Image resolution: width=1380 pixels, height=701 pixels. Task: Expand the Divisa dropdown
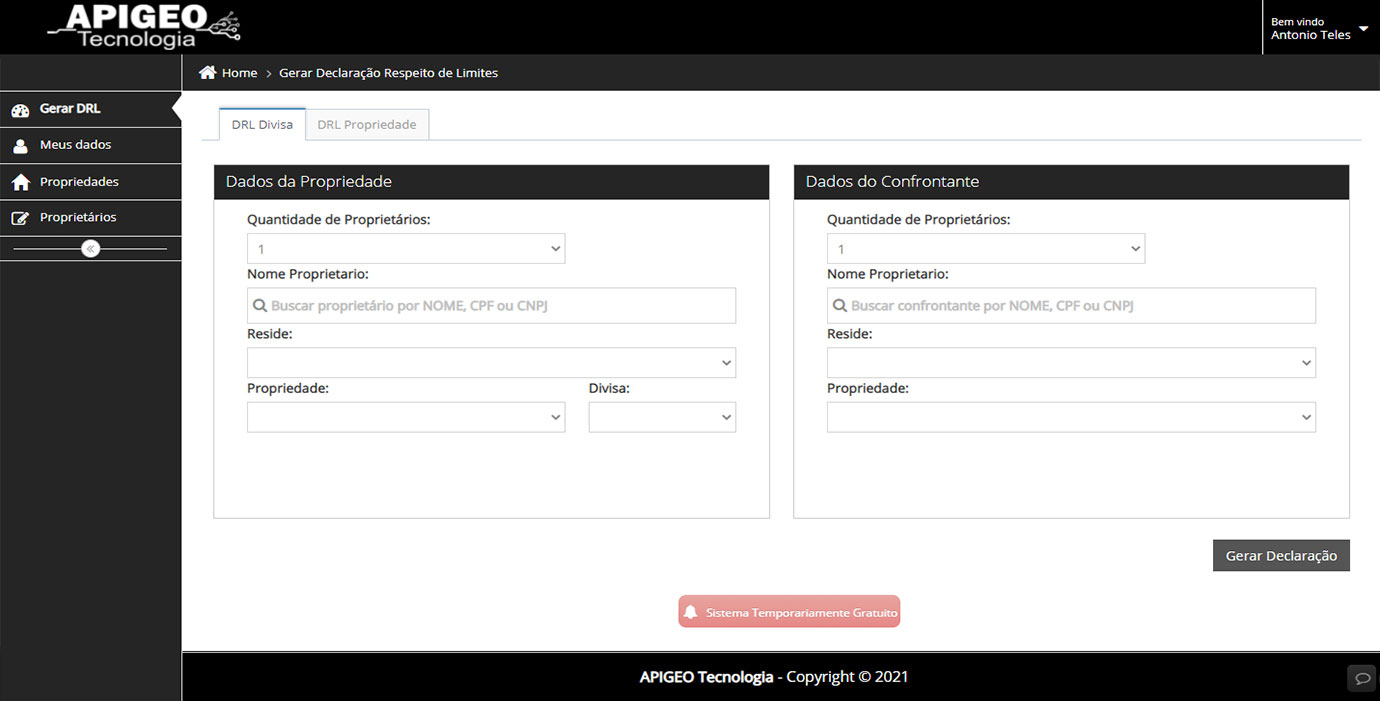click(661, 418)
